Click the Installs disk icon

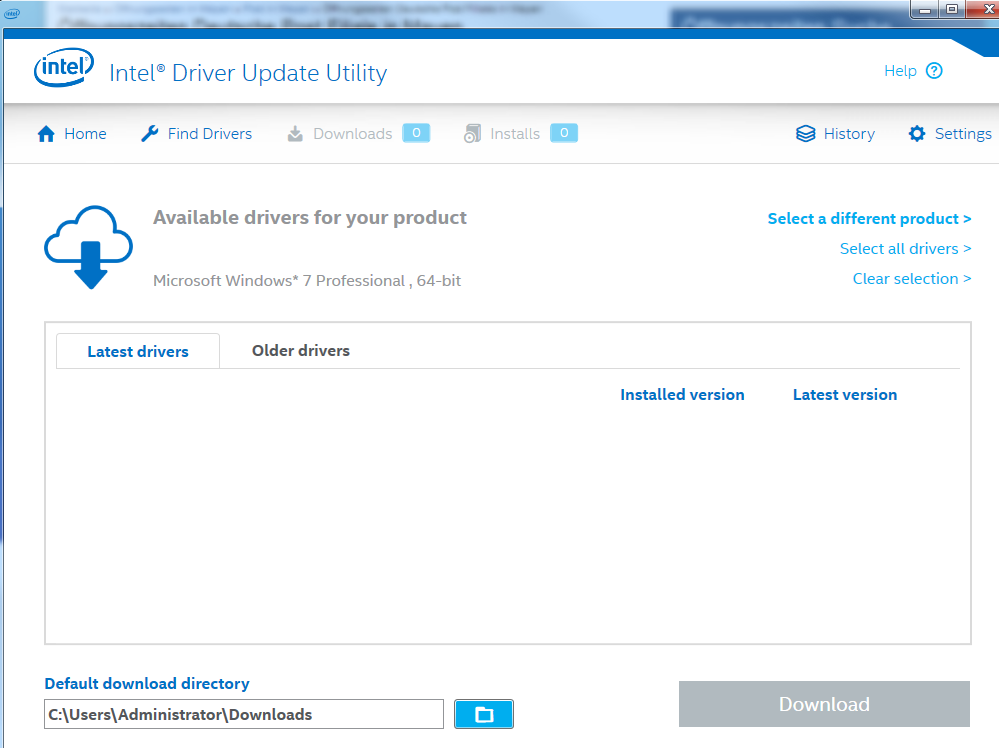click(x=472, y=134)
